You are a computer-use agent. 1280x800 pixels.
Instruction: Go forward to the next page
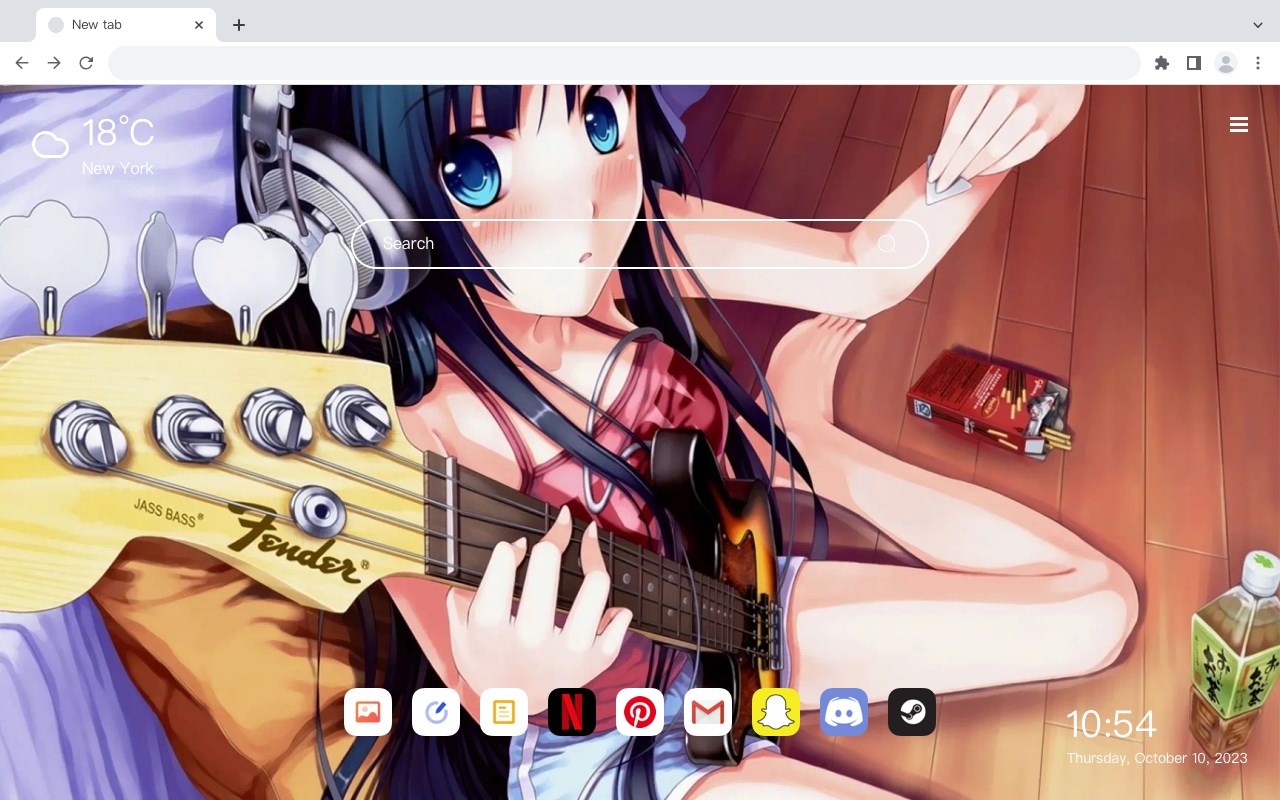[54, 63]
